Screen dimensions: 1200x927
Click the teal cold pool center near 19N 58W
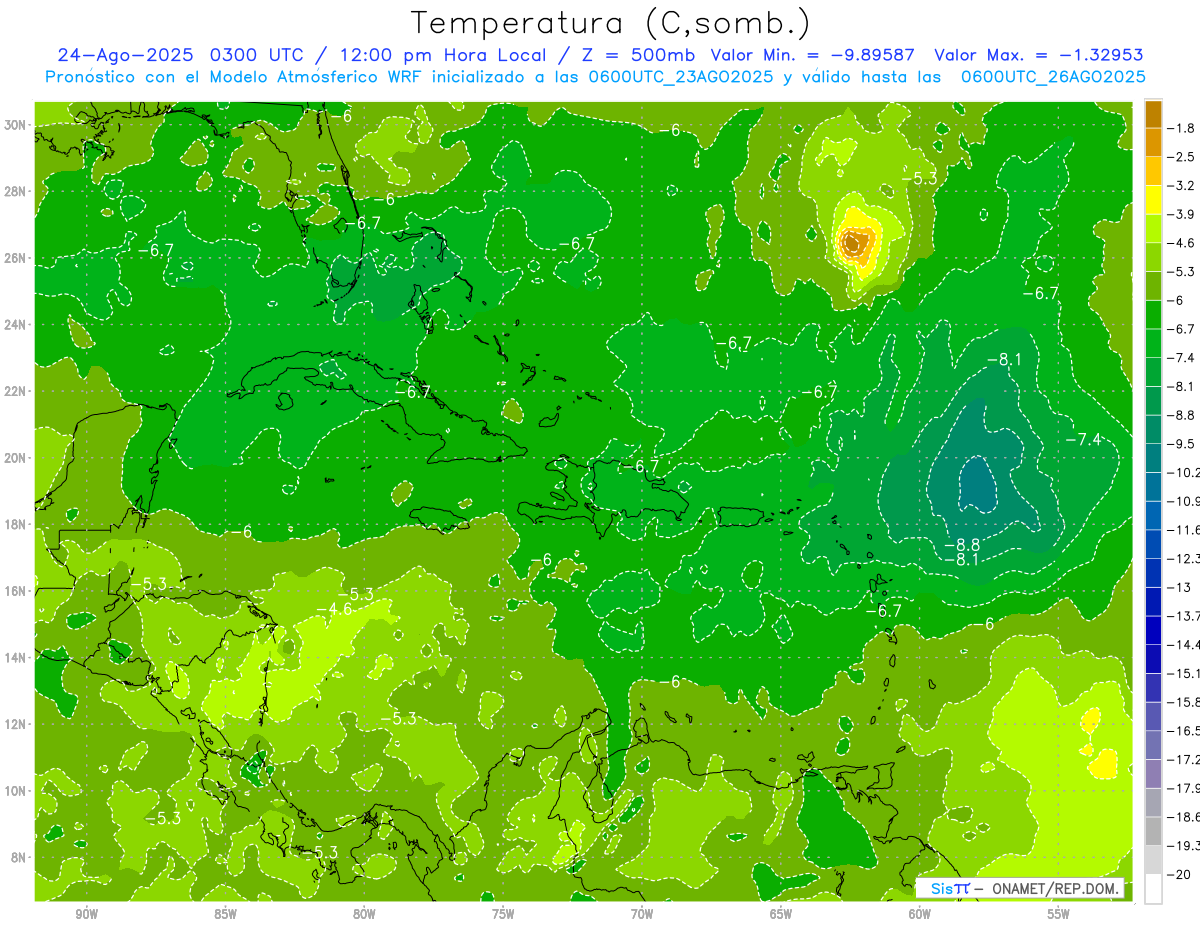[978, 482]
